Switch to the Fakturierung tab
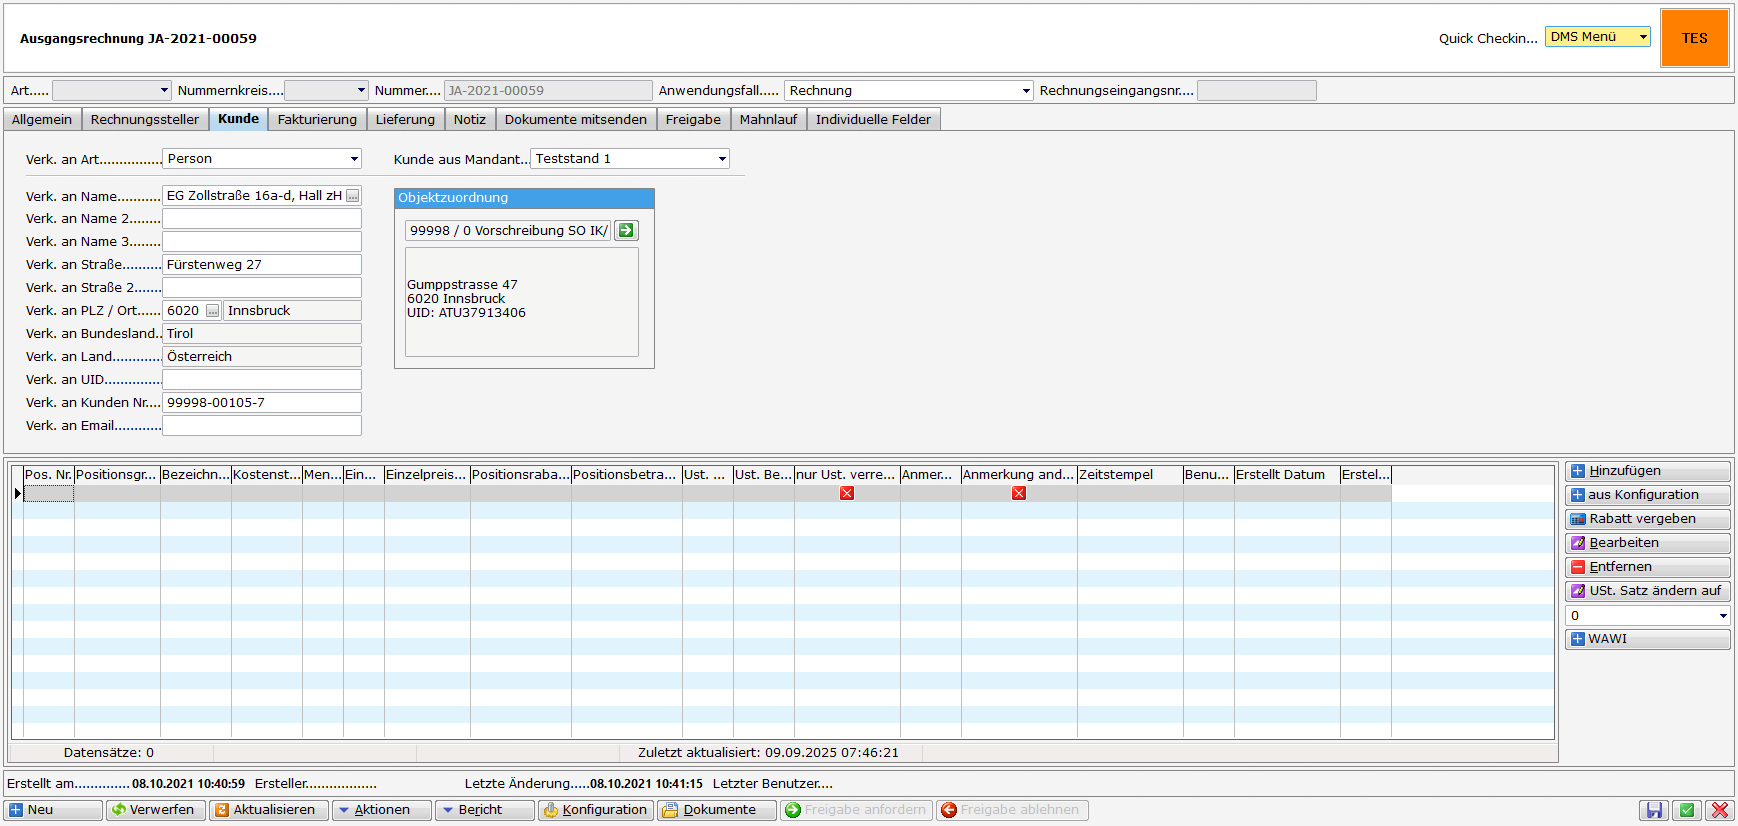This screenshot has width=1738, height=826. 317,120
